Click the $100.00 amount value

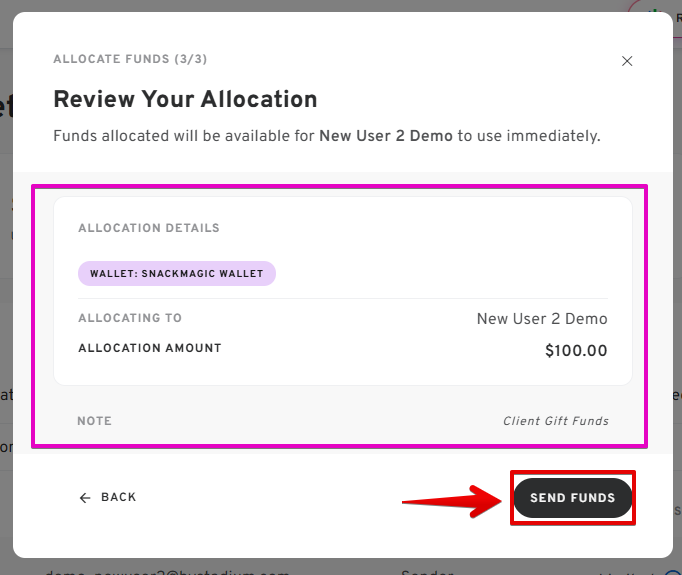[576, 351]
